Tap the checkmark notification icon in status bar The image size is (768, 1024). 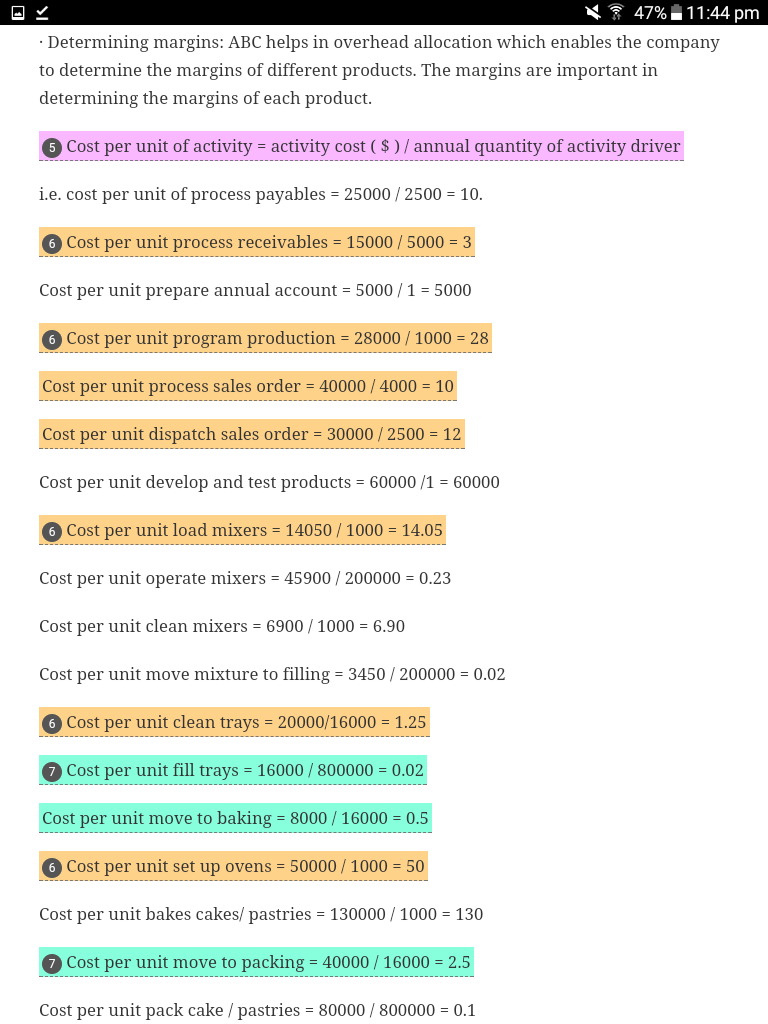pos(42,12)
